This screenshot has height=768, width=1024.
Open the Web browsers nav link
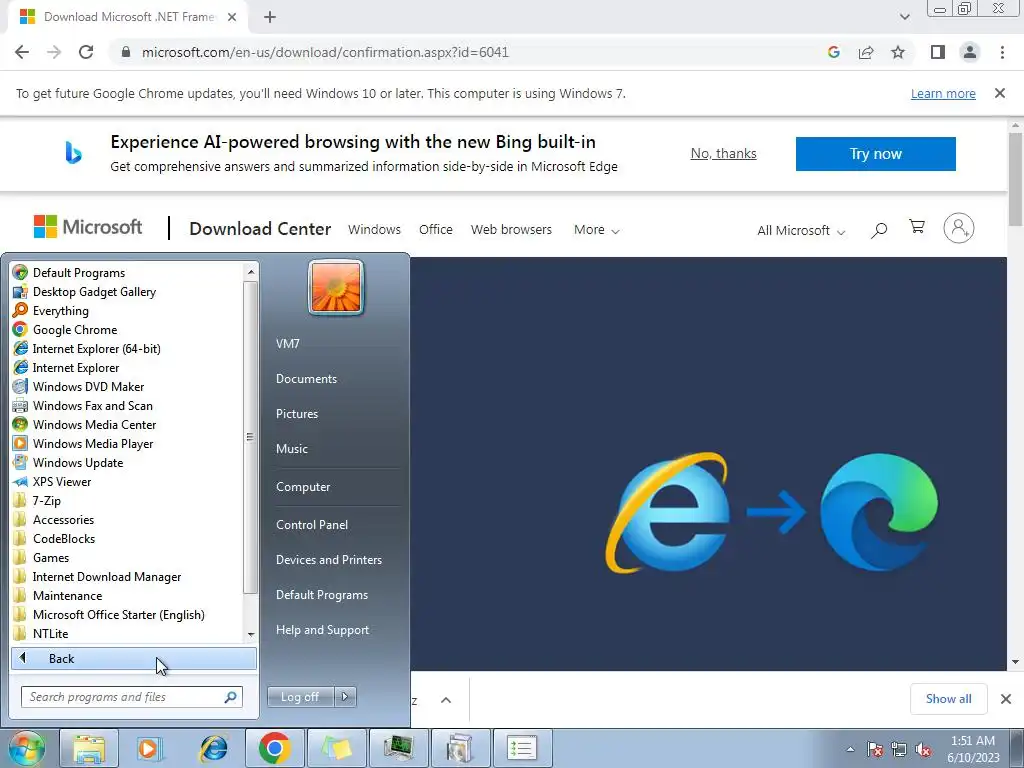(511, 230)
